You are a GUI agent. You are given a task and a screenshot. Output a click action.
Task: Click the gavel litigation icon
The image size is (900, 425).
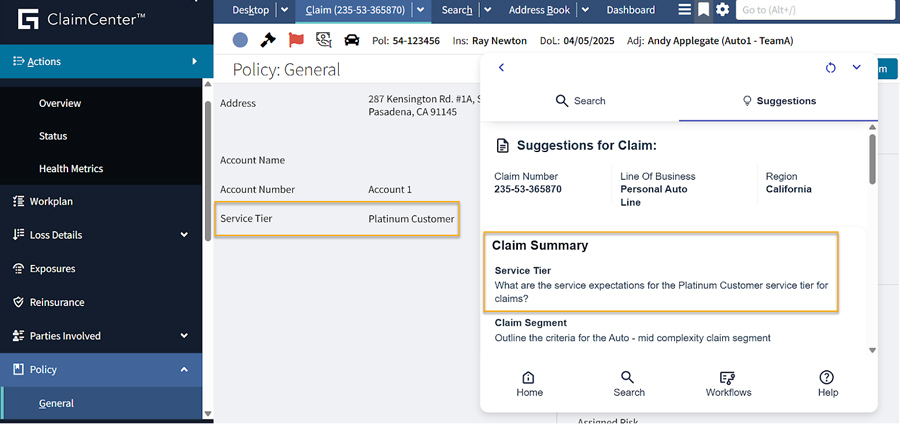coord(268,40)
